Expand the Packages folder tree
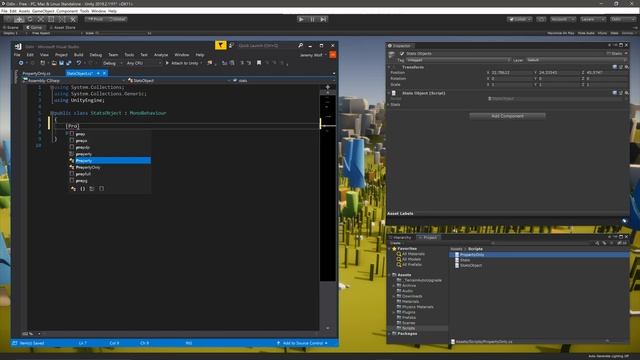This screenshot has width=640, height=360. click(389, 333)
